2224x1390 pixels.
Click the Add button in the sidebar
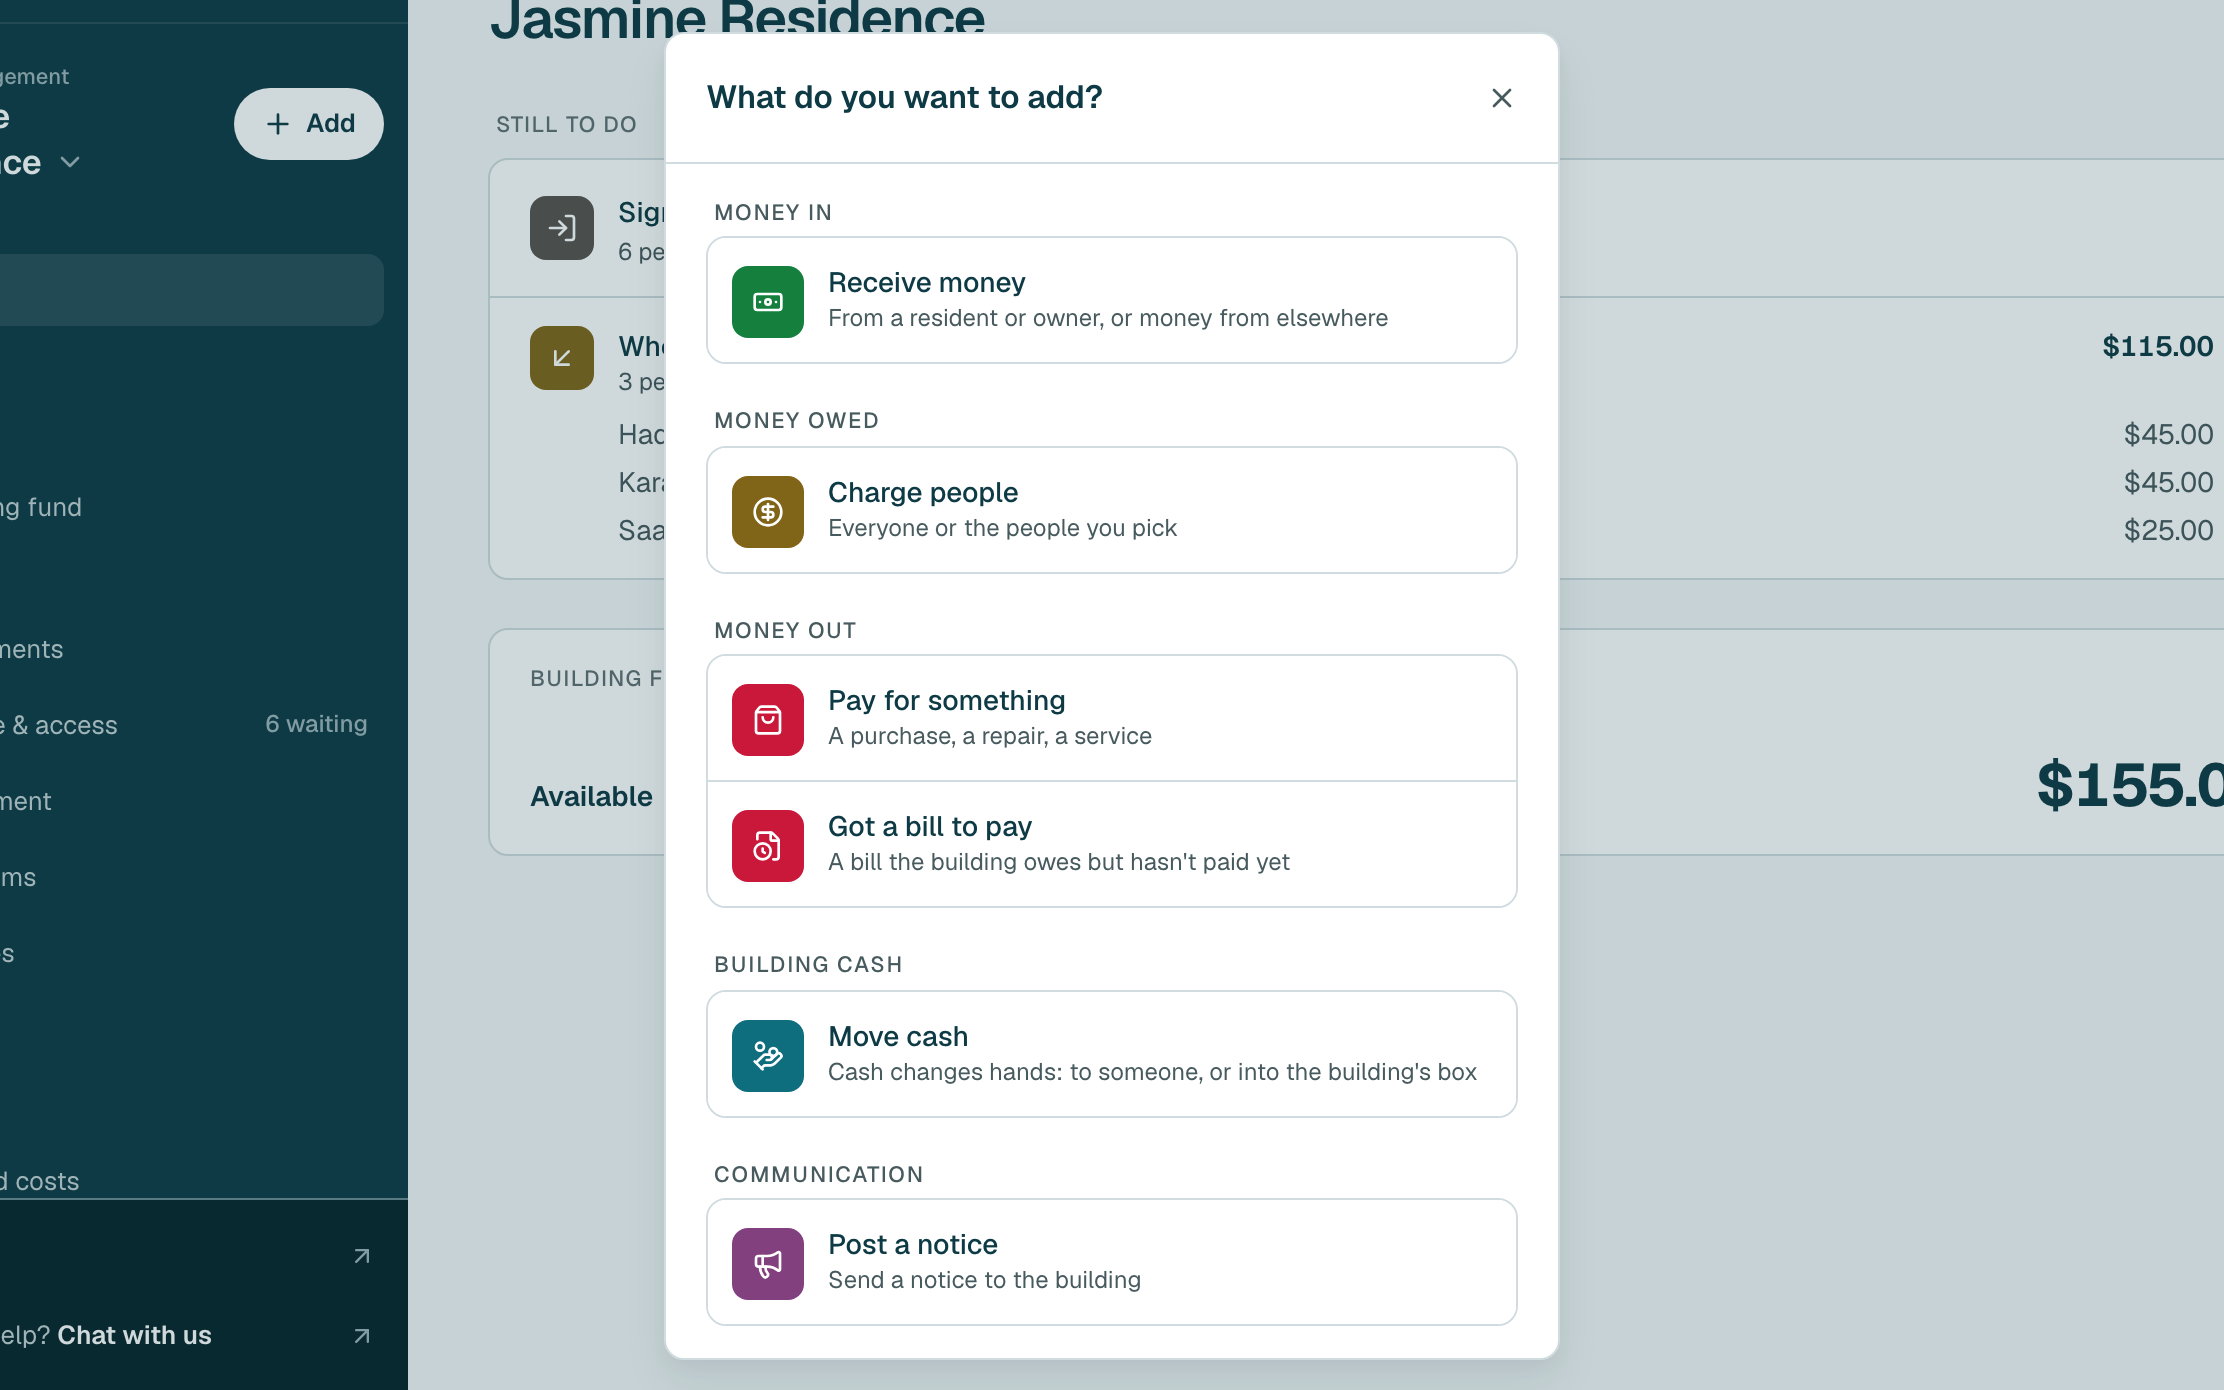309,123
